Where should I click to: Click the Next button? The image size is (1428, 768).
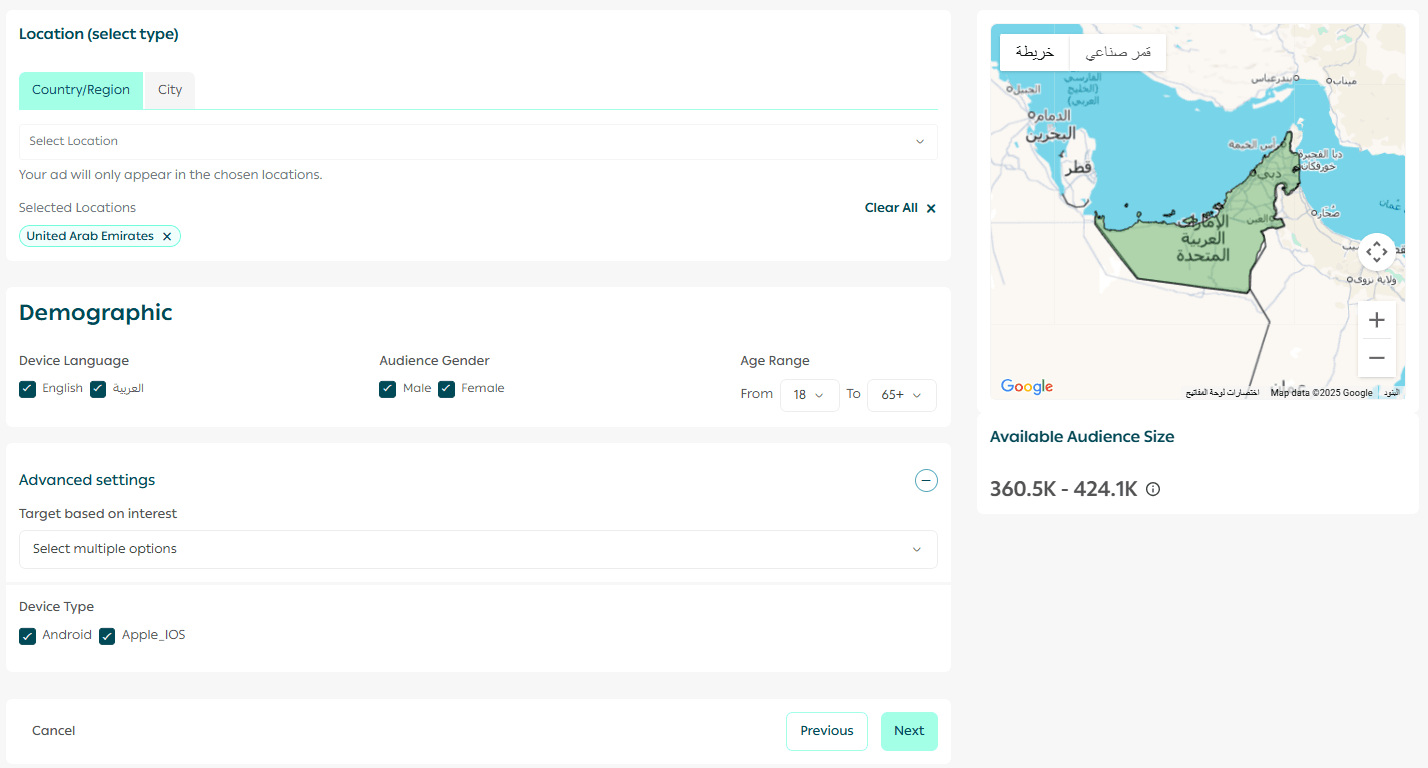(909, 731)
